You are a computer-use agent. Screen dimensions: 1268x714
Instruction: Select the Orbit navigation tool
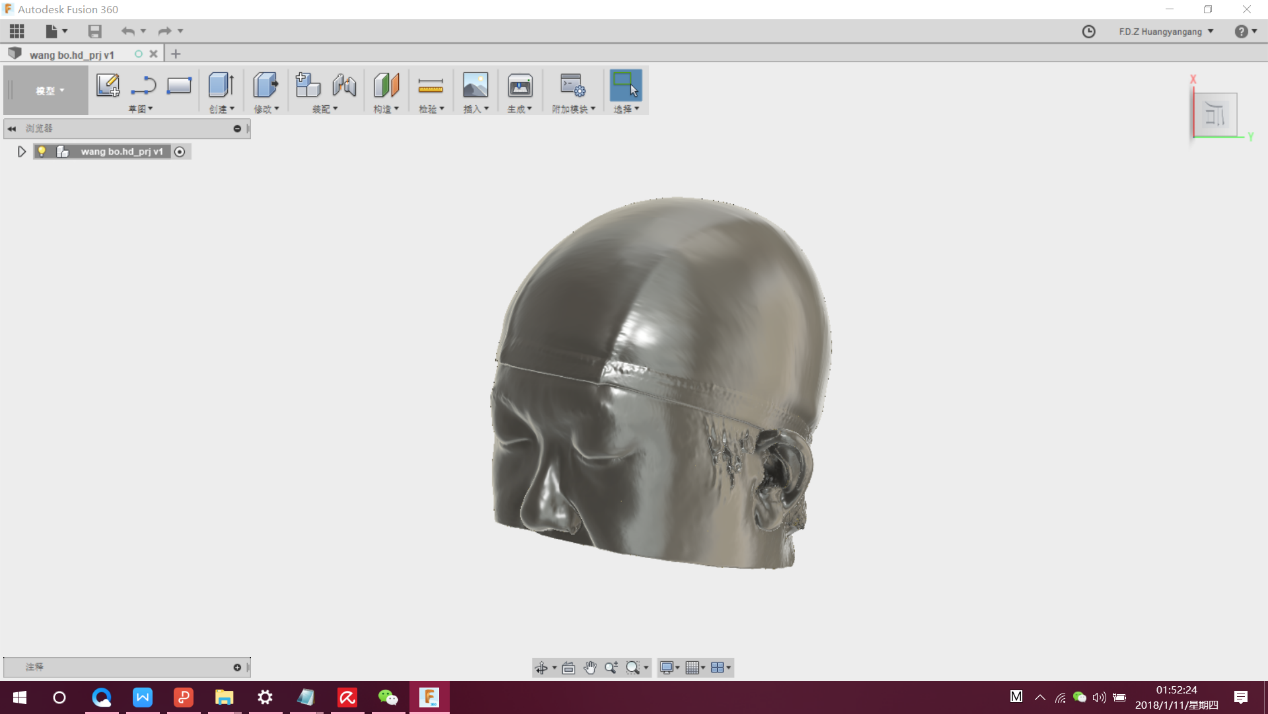pyautogui.click(x=542, y=668)
